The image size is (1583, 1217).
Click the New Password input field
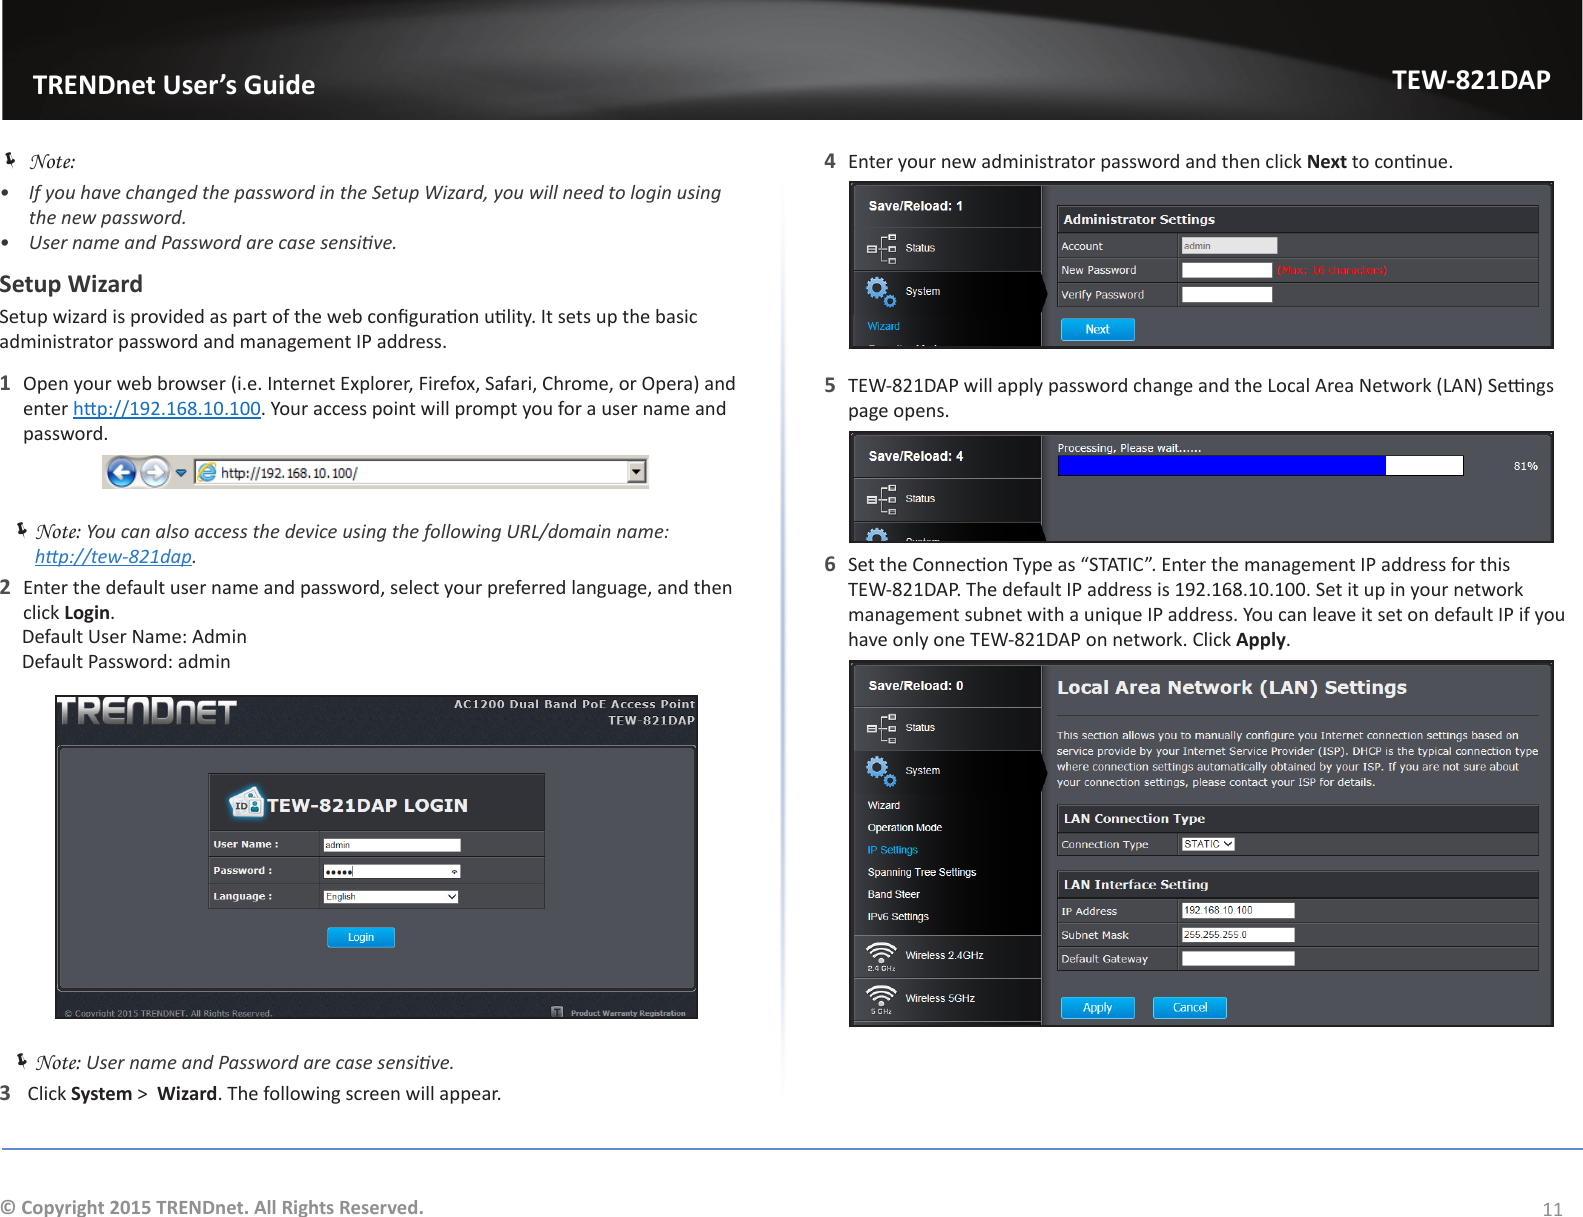click(x=1227, y=270)
